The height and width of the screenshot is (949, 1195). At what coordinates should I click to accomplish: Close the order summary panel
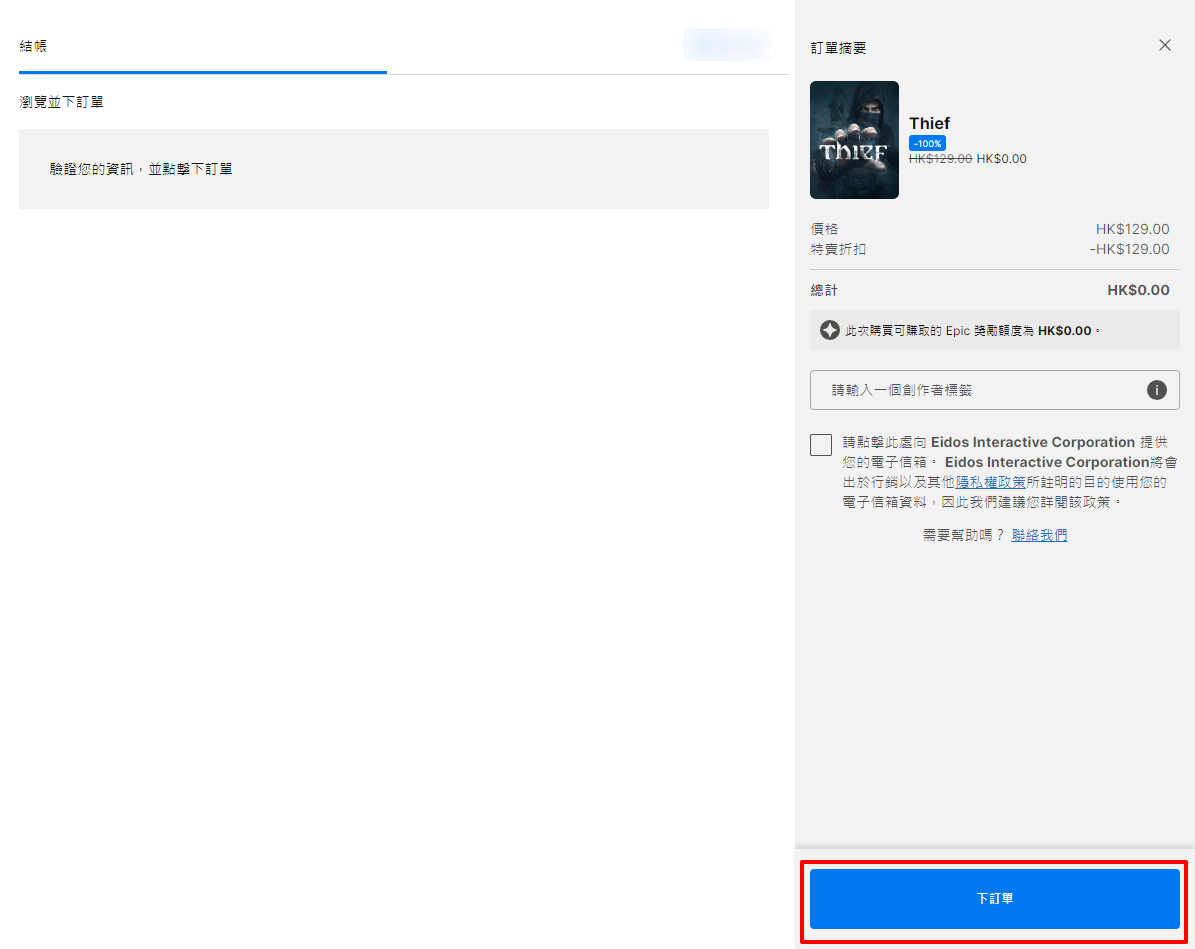[x=1165, y=45]
